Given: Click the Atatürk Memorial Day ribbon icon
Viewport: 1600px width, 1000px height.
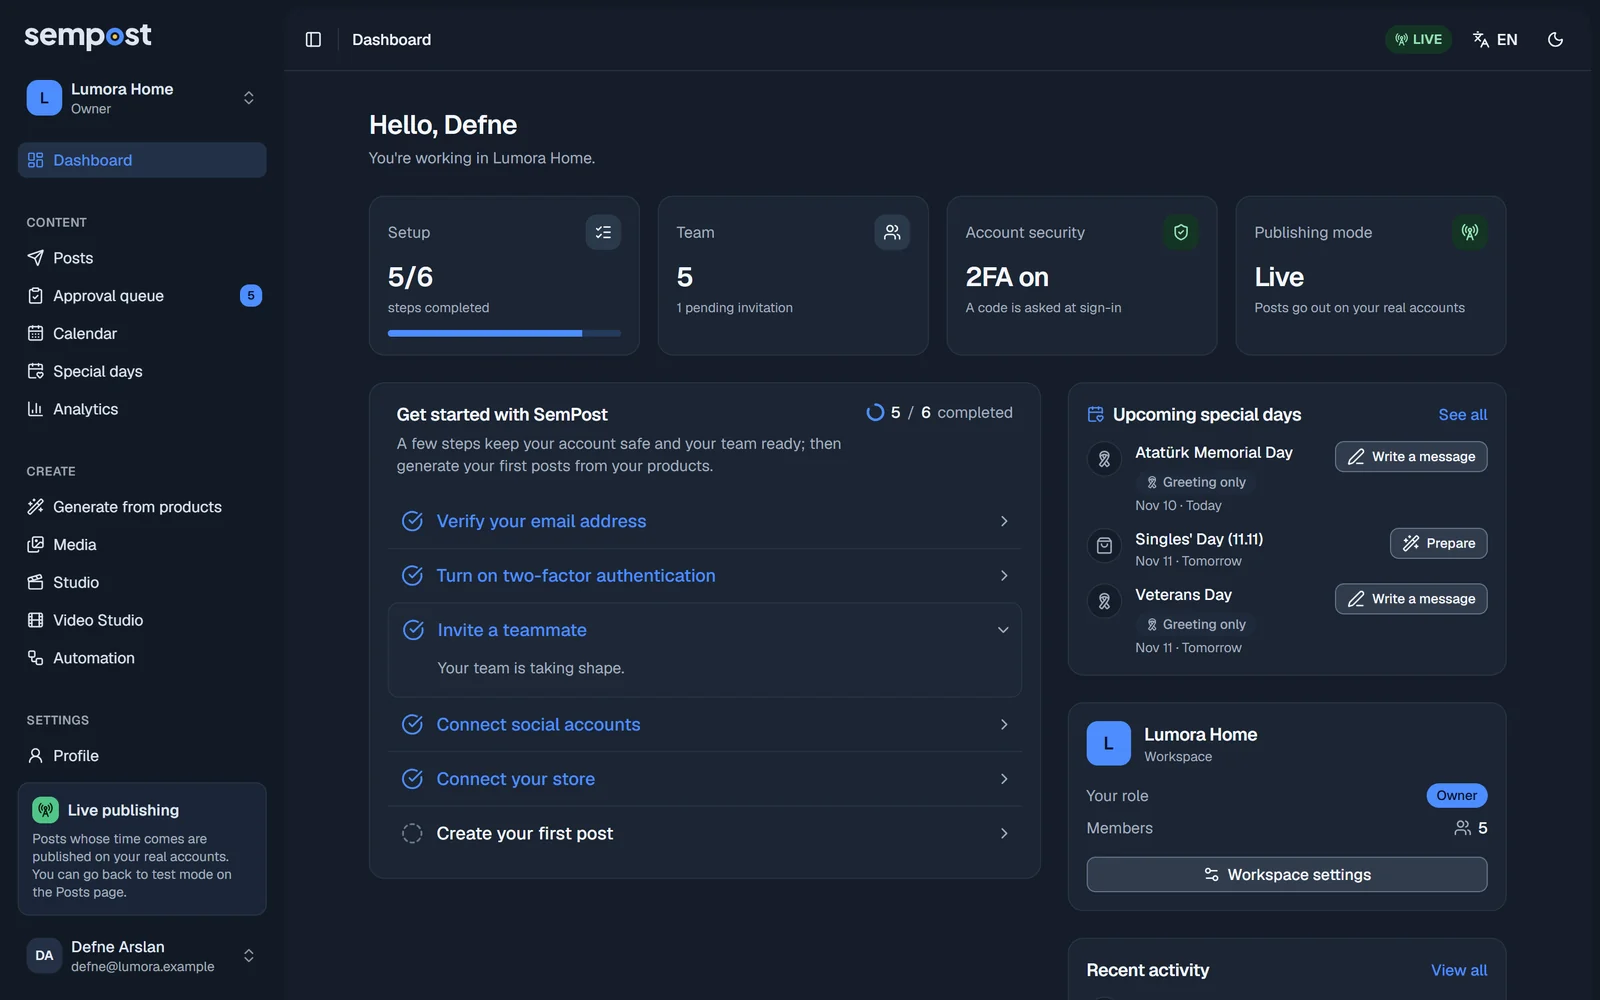Looking at the screenshot, I should pyautogui.click(x=1104, y=459).
